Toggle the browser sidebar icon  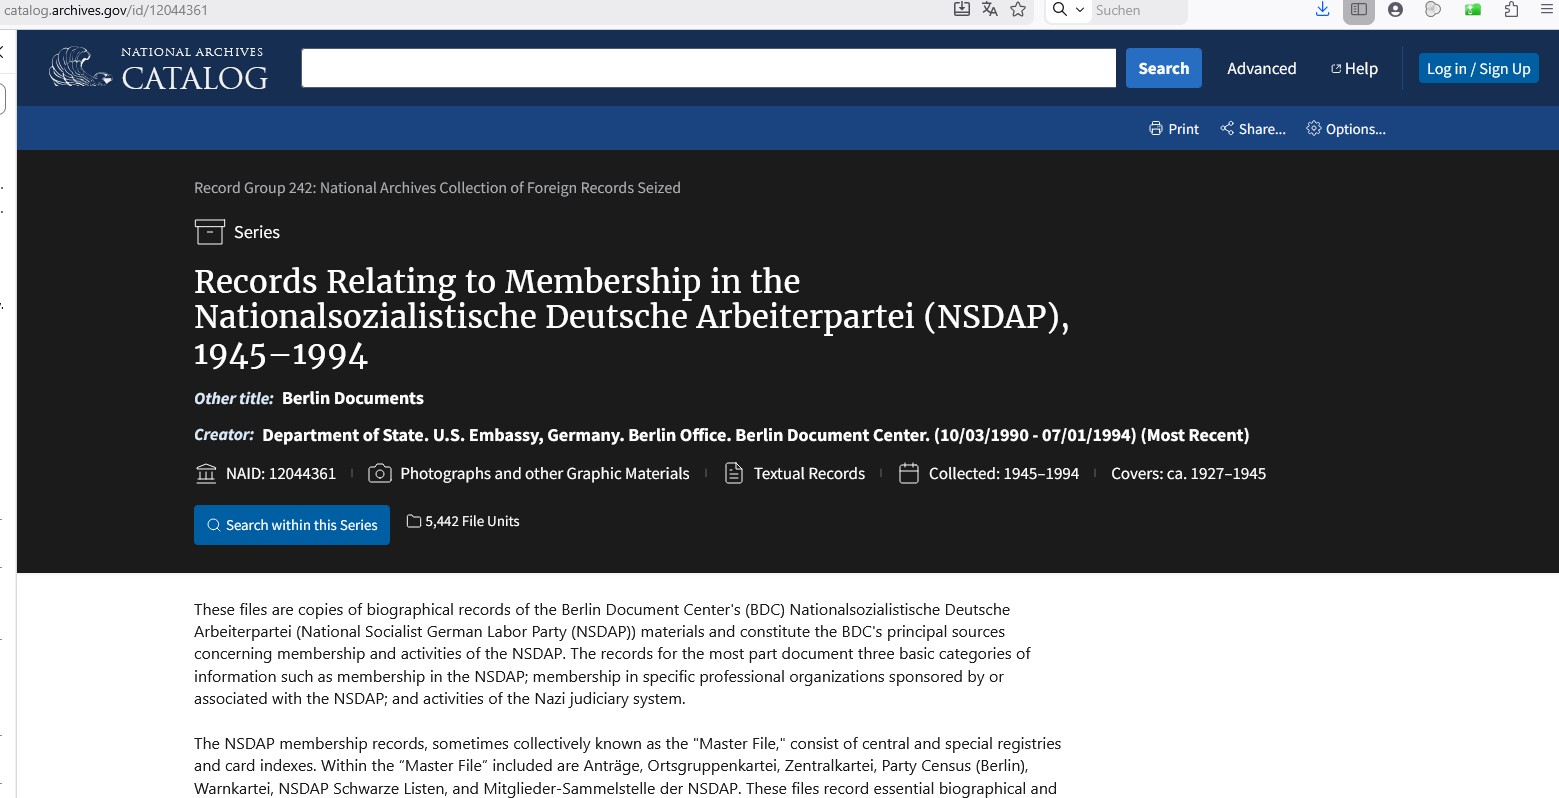[x=1359, y=10]
